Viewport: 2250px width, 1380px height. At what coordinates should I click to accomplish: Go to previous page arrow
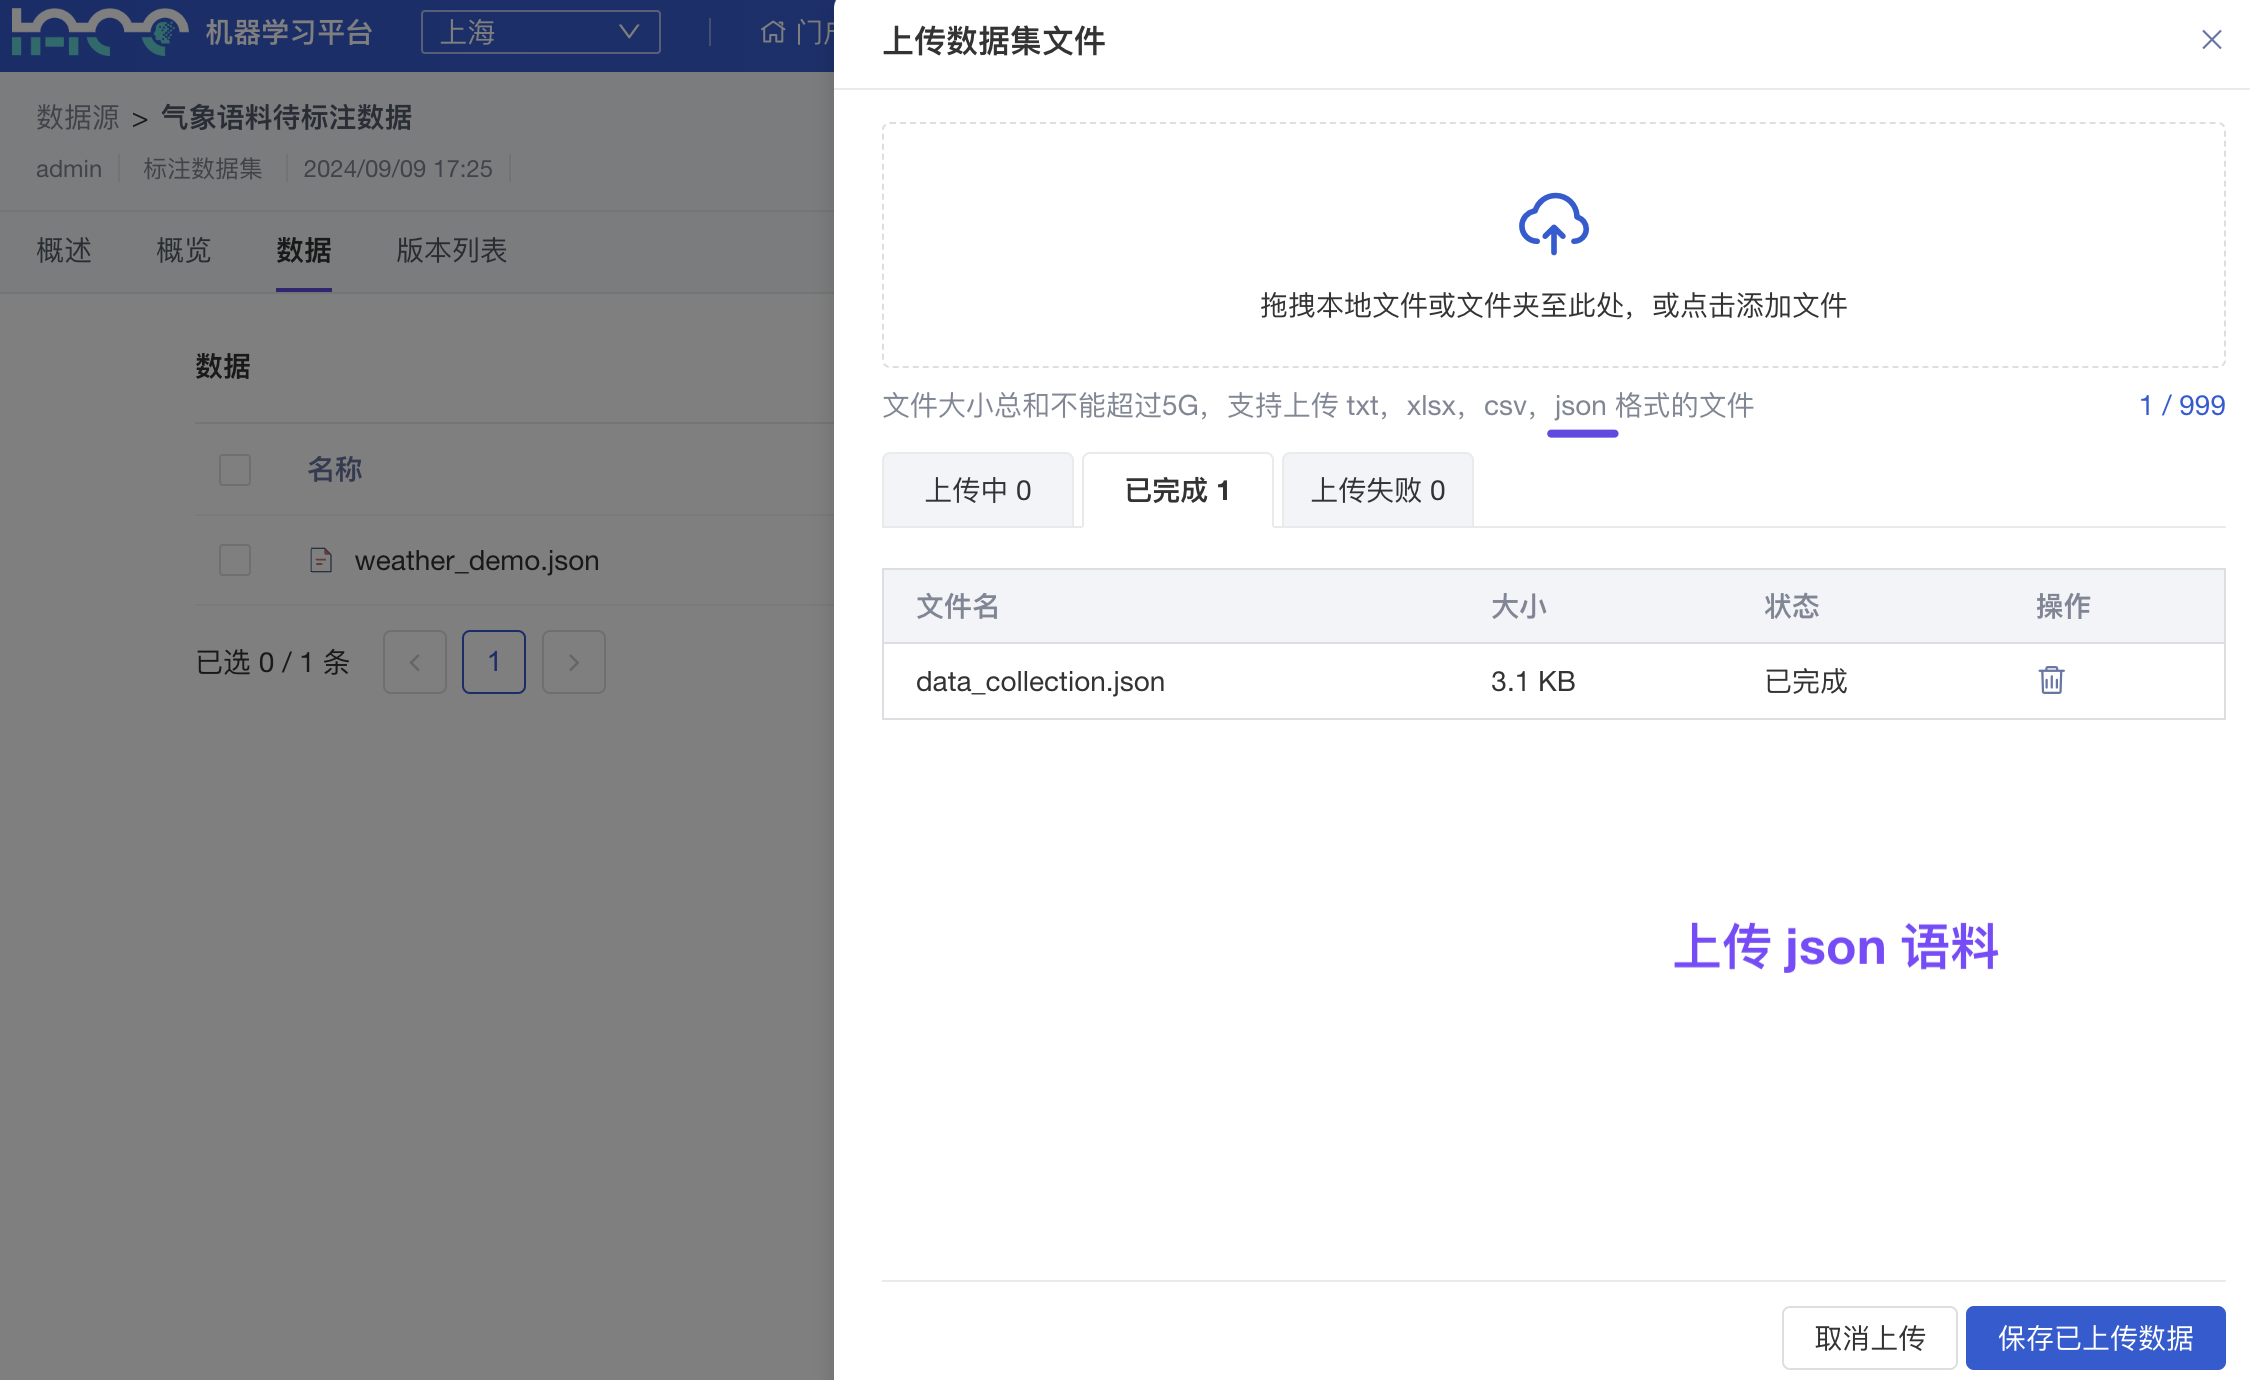[x=414, y=662]
